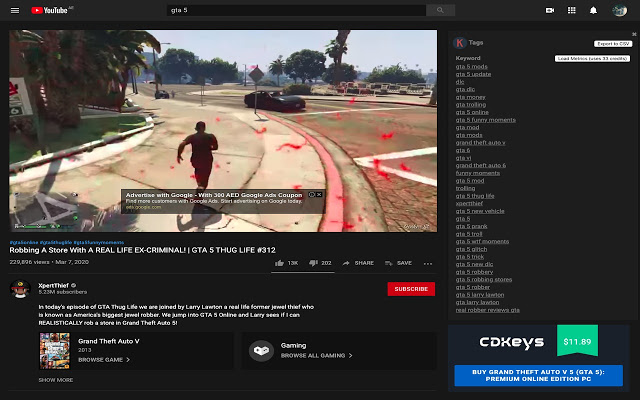Subscribe to XpertThief
The height and width of the screenshot is (400, 640).
(411, 289)
